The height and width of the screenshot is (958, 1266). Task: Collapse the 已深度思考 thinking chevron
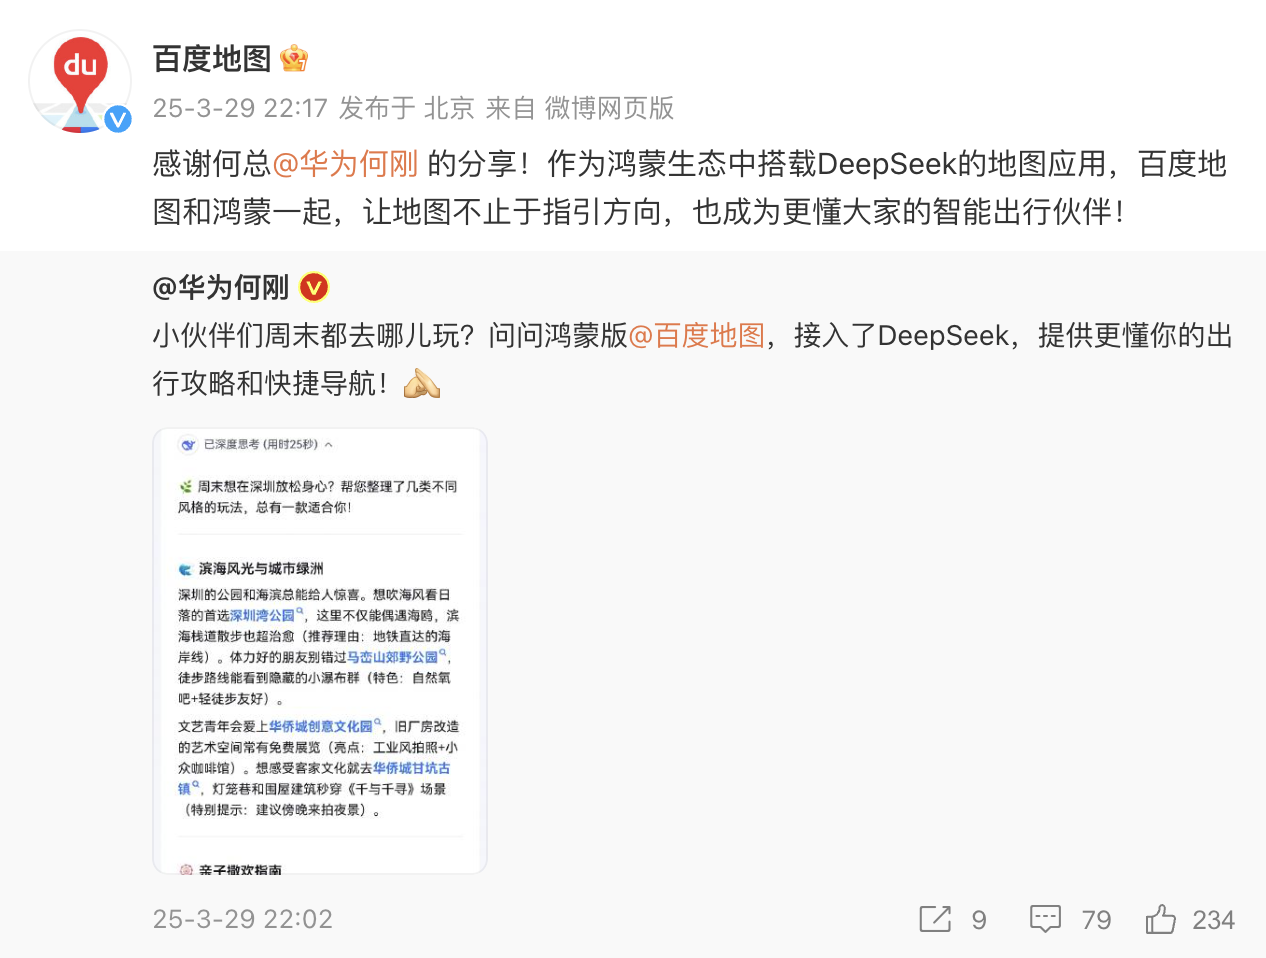click(x=328, y=445)
